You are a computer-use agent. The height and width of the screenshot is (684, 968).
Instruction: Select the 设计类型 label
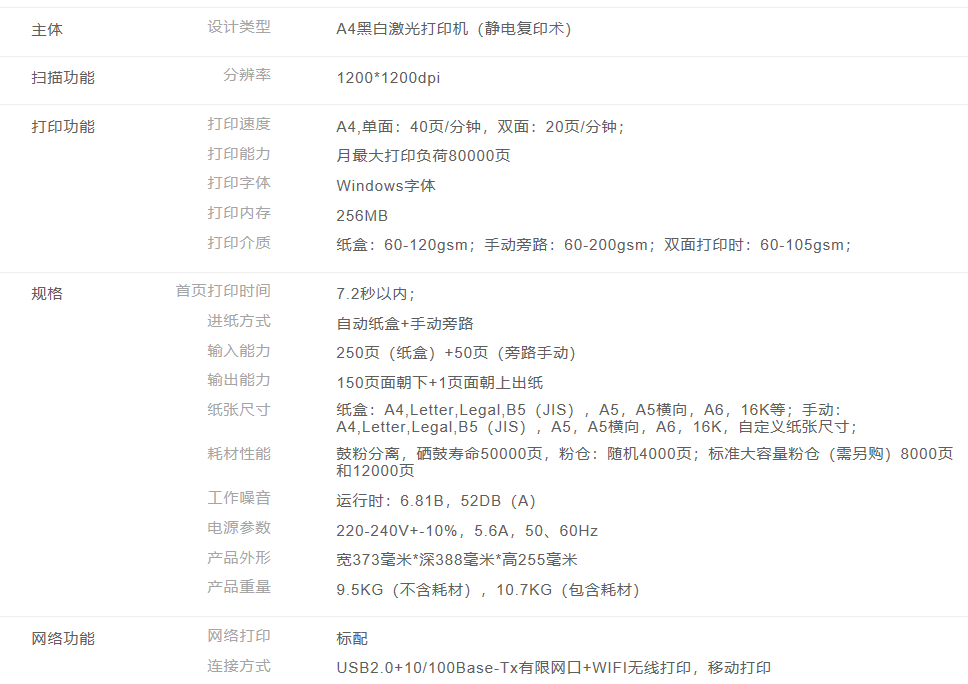click(x=238, y=27)
